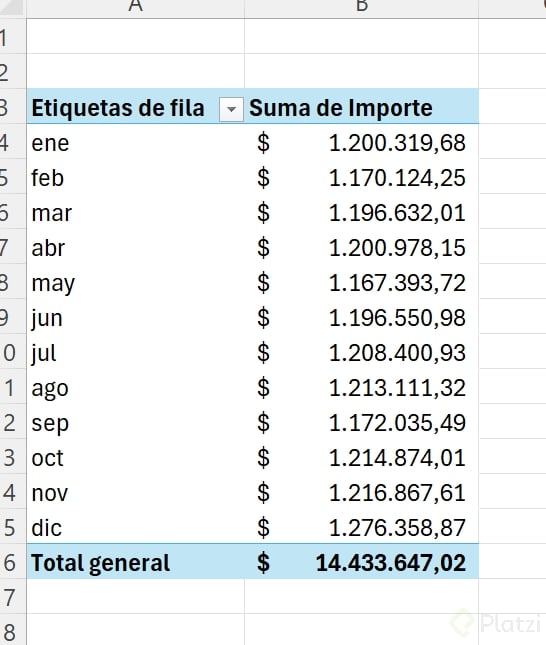
Task: Select the jun amount 1.196.550,98
Action: pyautogui.click(x=362, y=316)
